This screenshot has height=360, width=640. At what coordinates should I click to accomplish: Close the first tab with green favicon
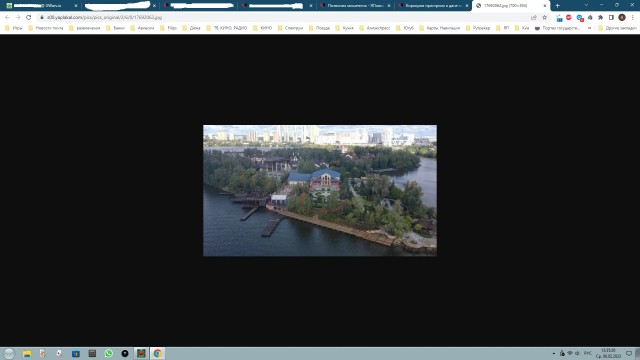click(x=76, y=6)
